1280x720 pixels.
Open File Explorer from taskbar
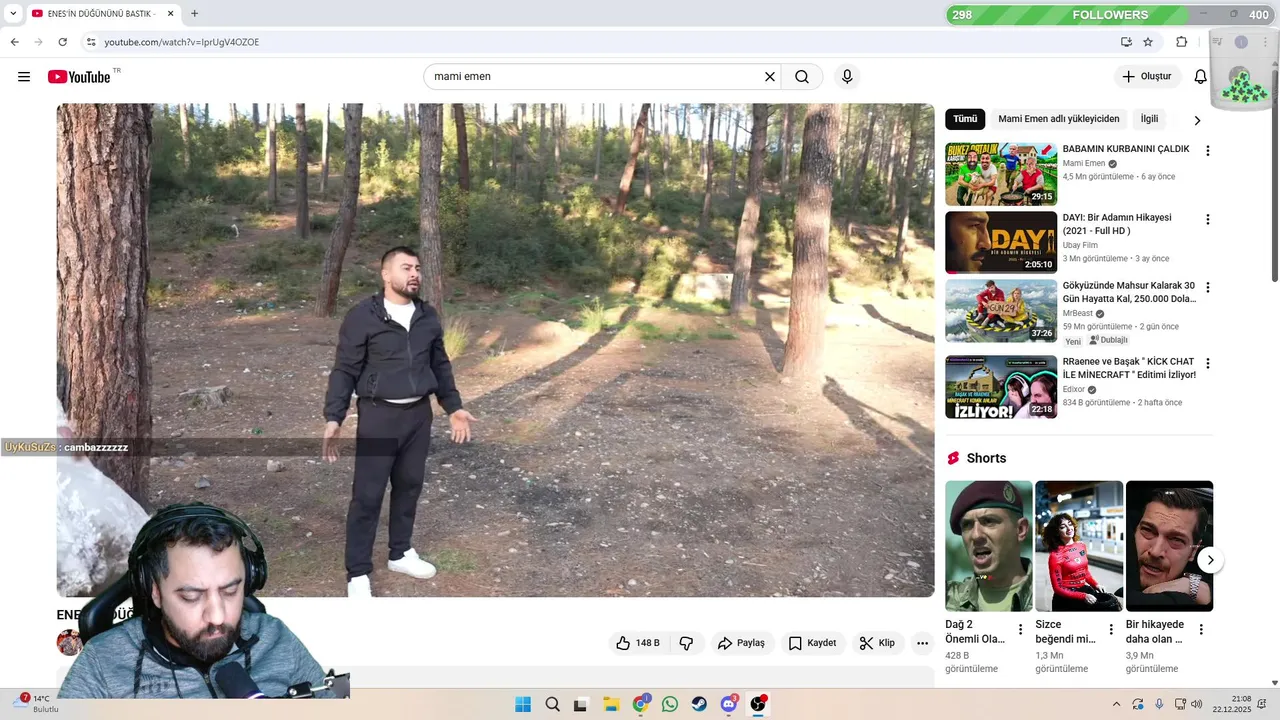(x=611, y=704)
